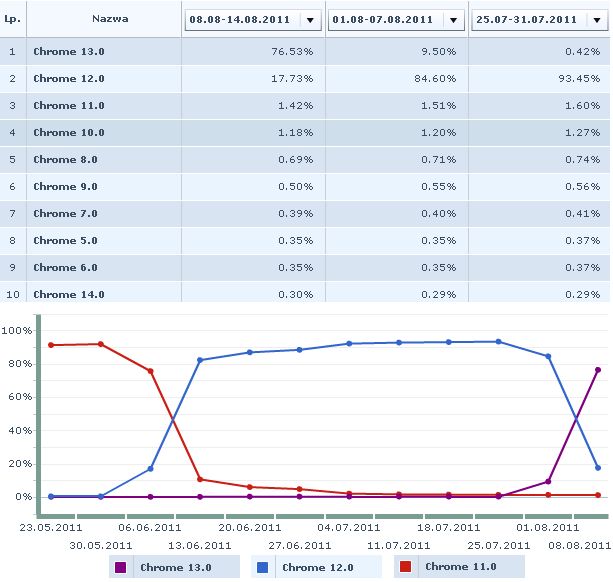The width and height of the screenshot is (613, 582).
Task: Click the red Chrome 11.0 point at 13.06.2011
Action: pyautogui.click(x=200, y=479)
